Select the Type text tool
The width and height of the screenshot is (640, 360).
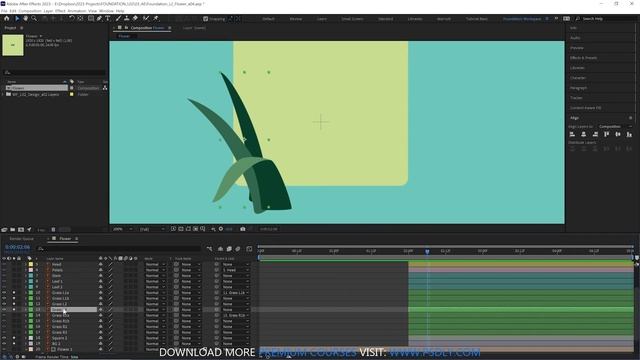pos(108,18)
